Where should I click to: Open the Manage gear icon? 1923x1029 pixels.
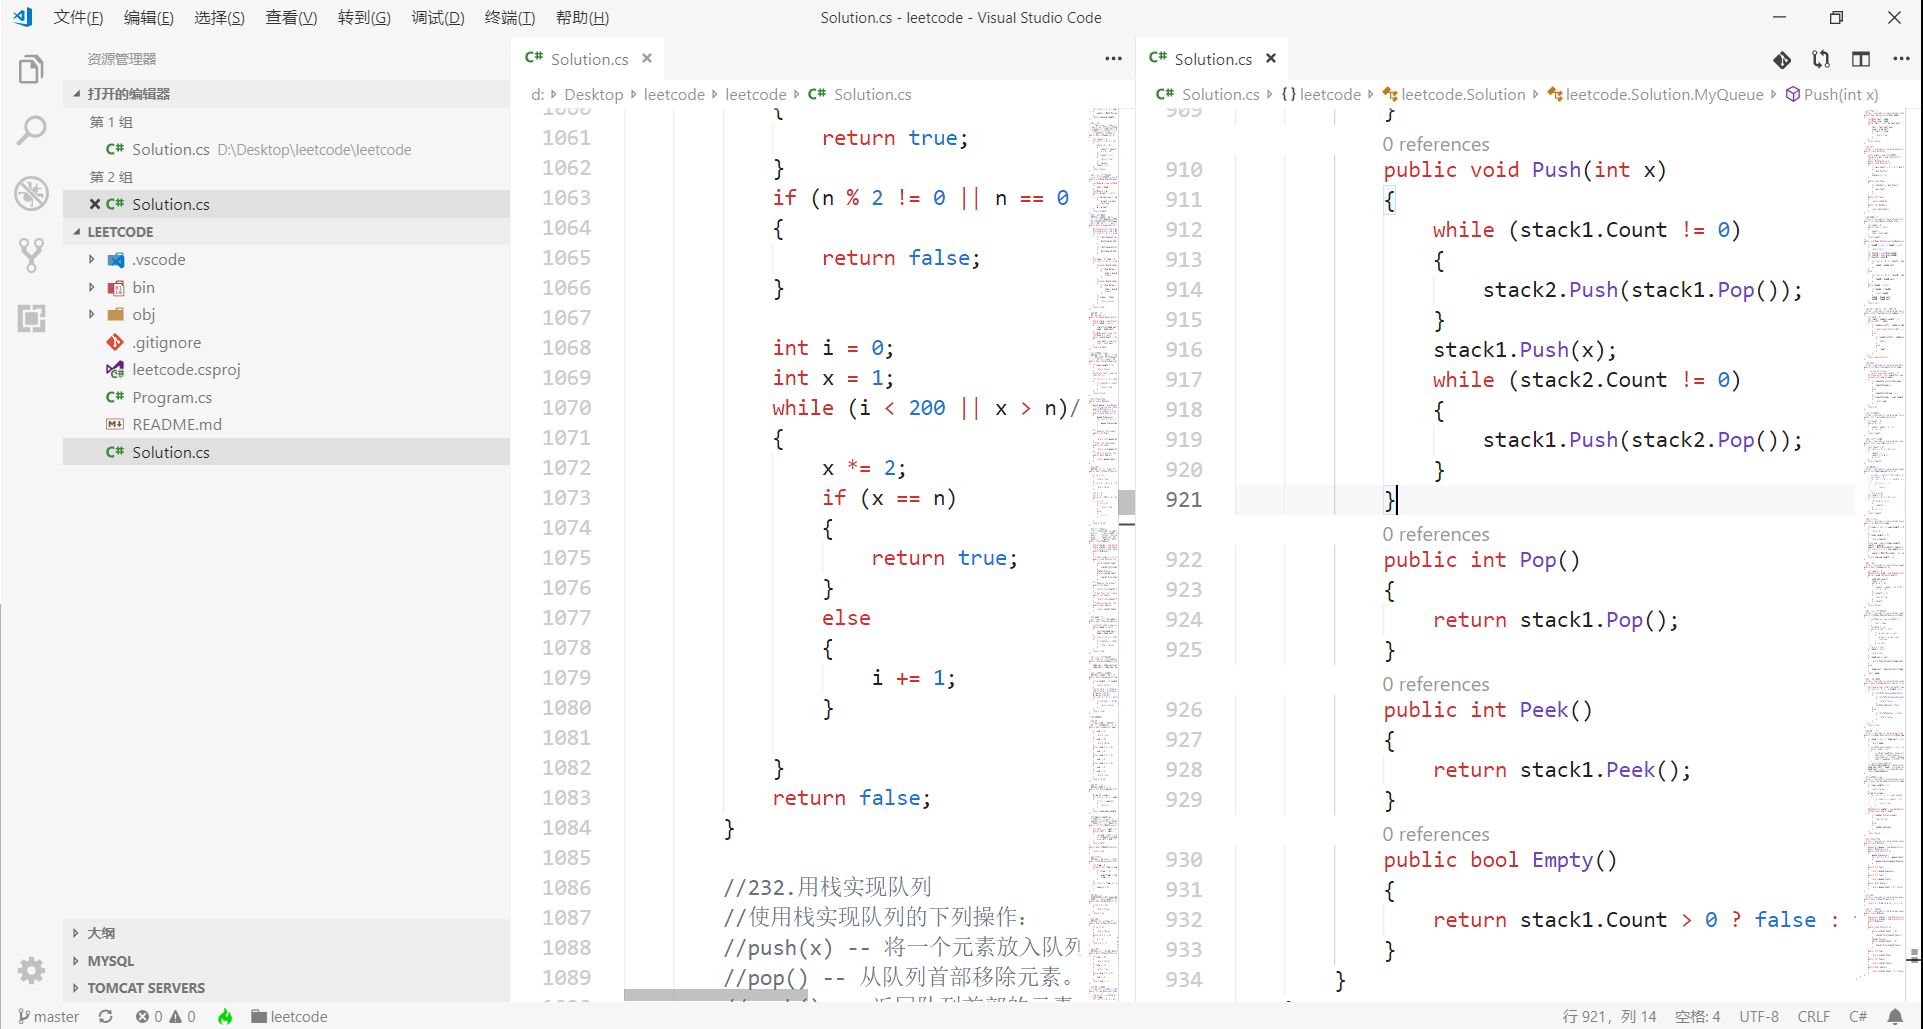click(x=31, y=969)
